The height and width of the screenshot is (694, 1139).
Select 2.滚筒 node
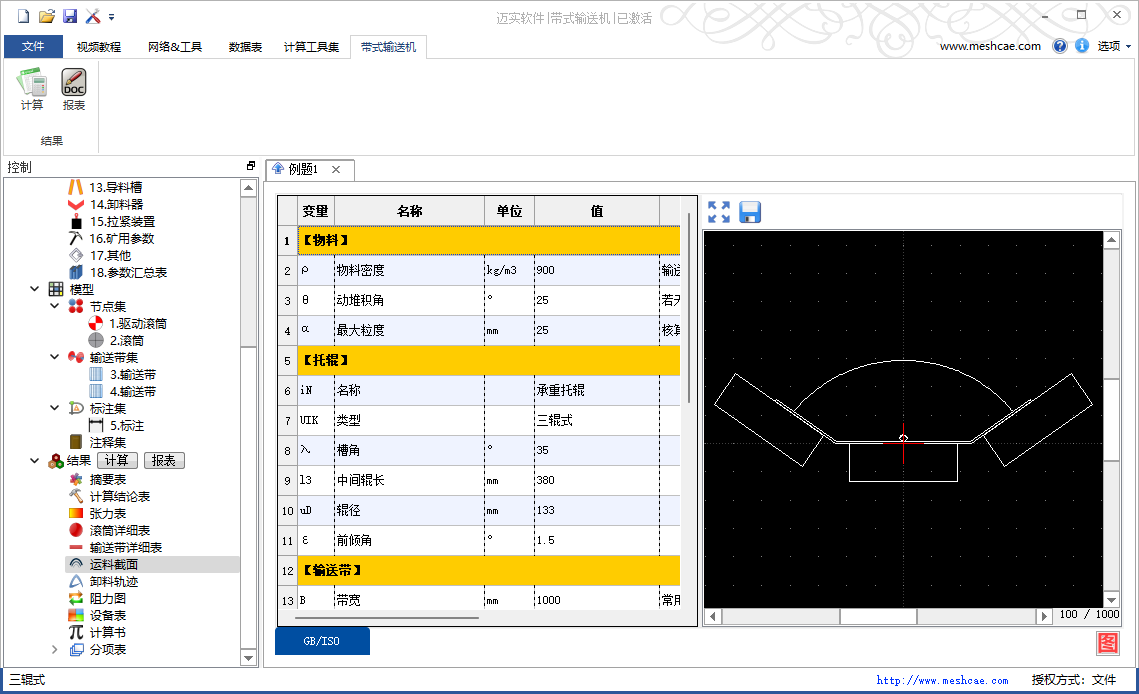(126, 340)
